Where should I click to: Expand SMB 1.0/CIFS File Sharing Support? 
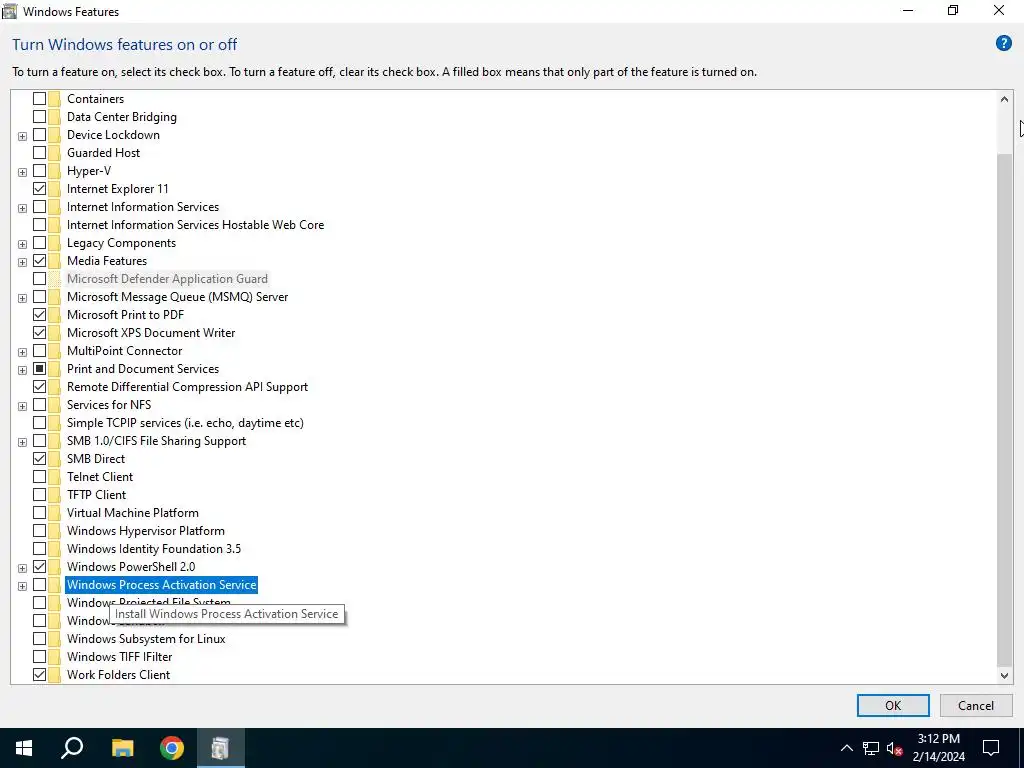tap(22, 442)
